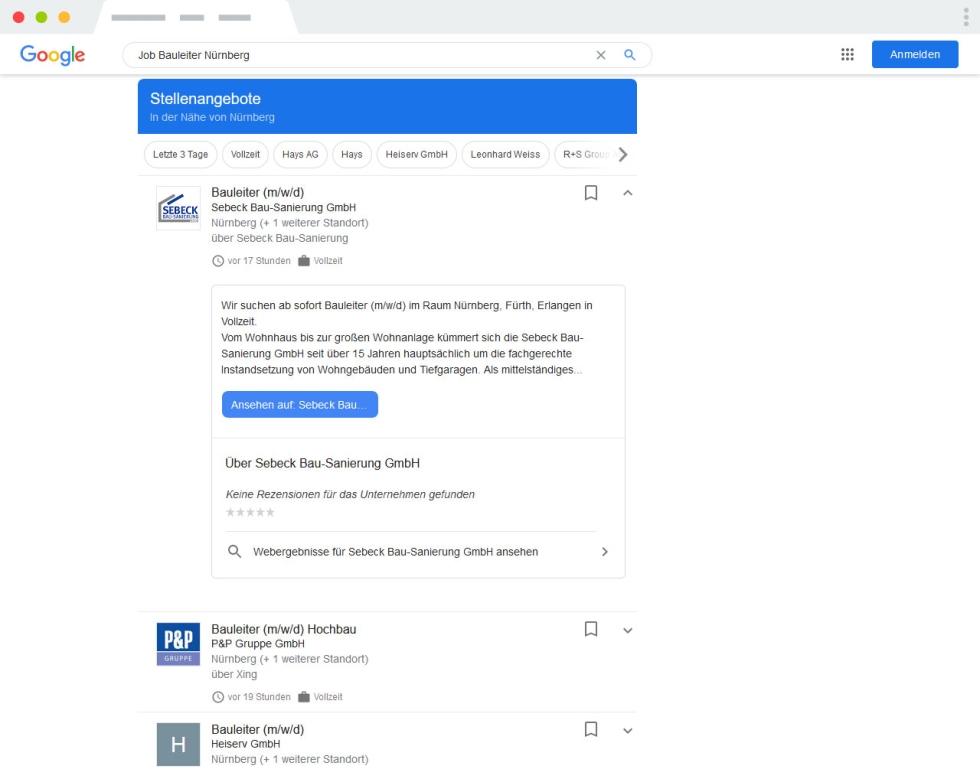Collapse the Sebeck Bau-Sanierung job details
This screenshot has width=980, height=769.
coord(628,193)
